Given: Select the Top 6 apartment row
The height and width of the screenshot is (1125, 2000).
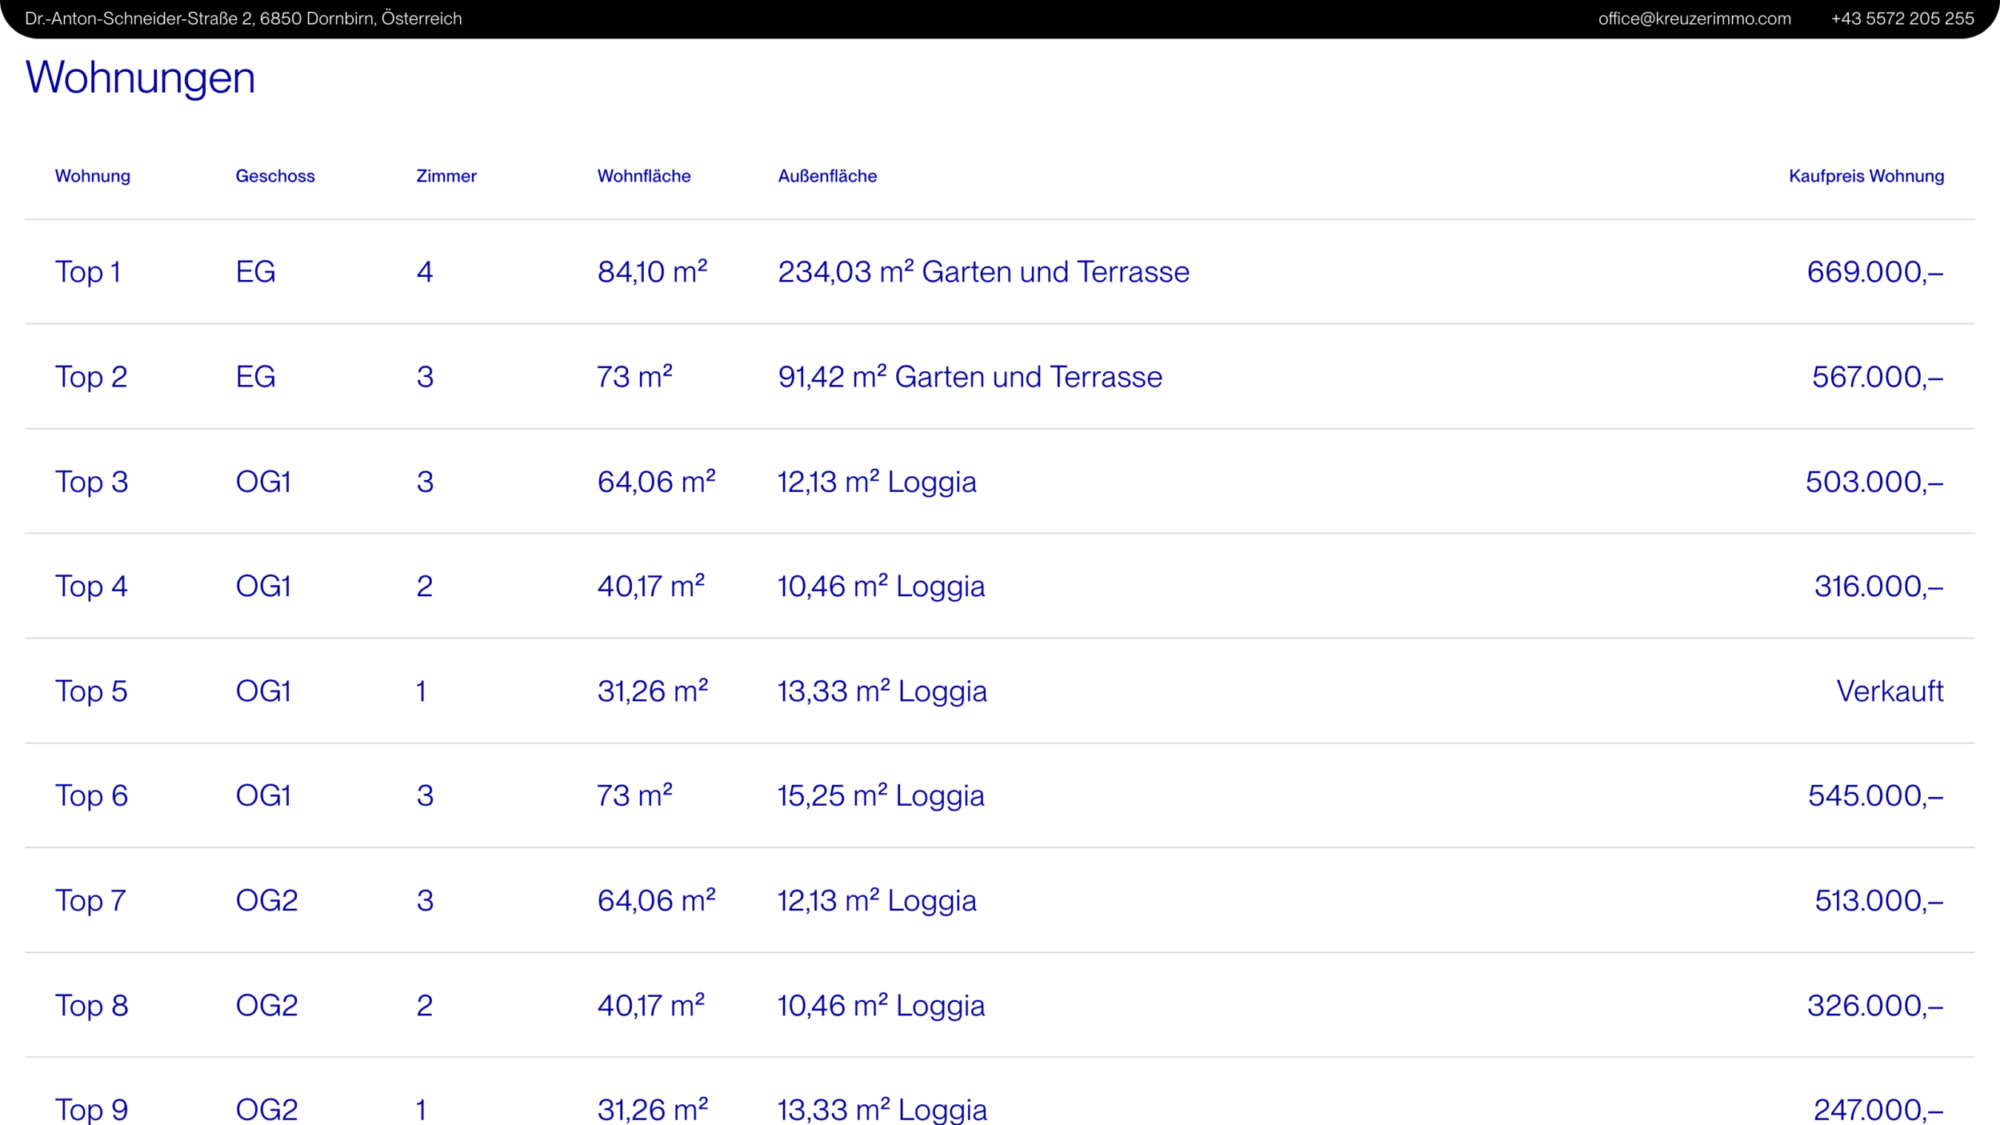Looking at the screenshot, I should (91, 796).
